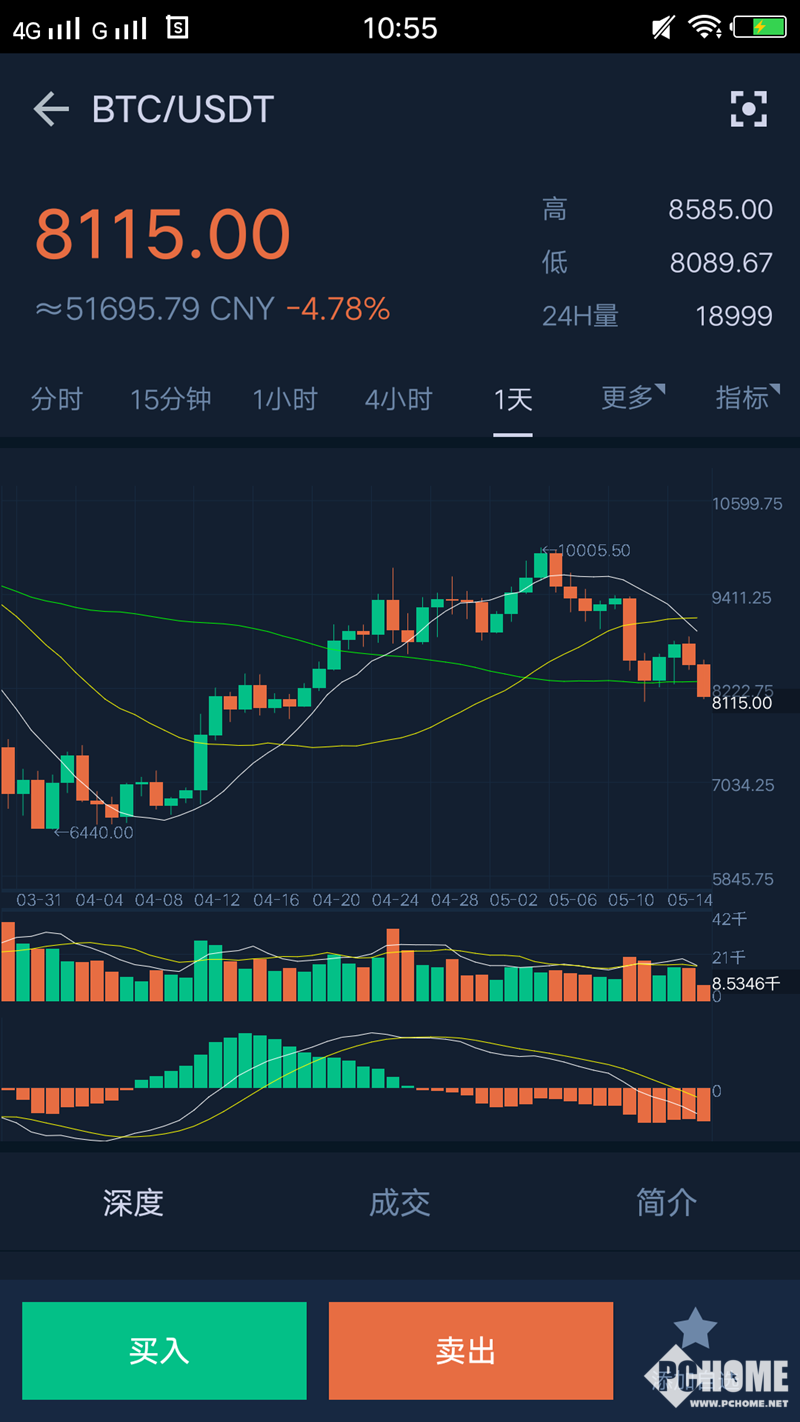Tap the 8115.00 price tag on axis
The image size is (800, 1422).
pyautogui.click(x=742, y=703)
